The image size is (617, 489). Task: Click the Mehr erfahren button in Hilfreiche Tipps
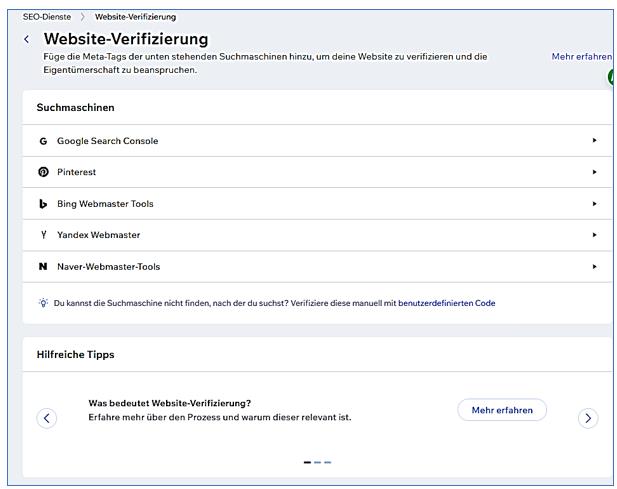coord(502,410)
